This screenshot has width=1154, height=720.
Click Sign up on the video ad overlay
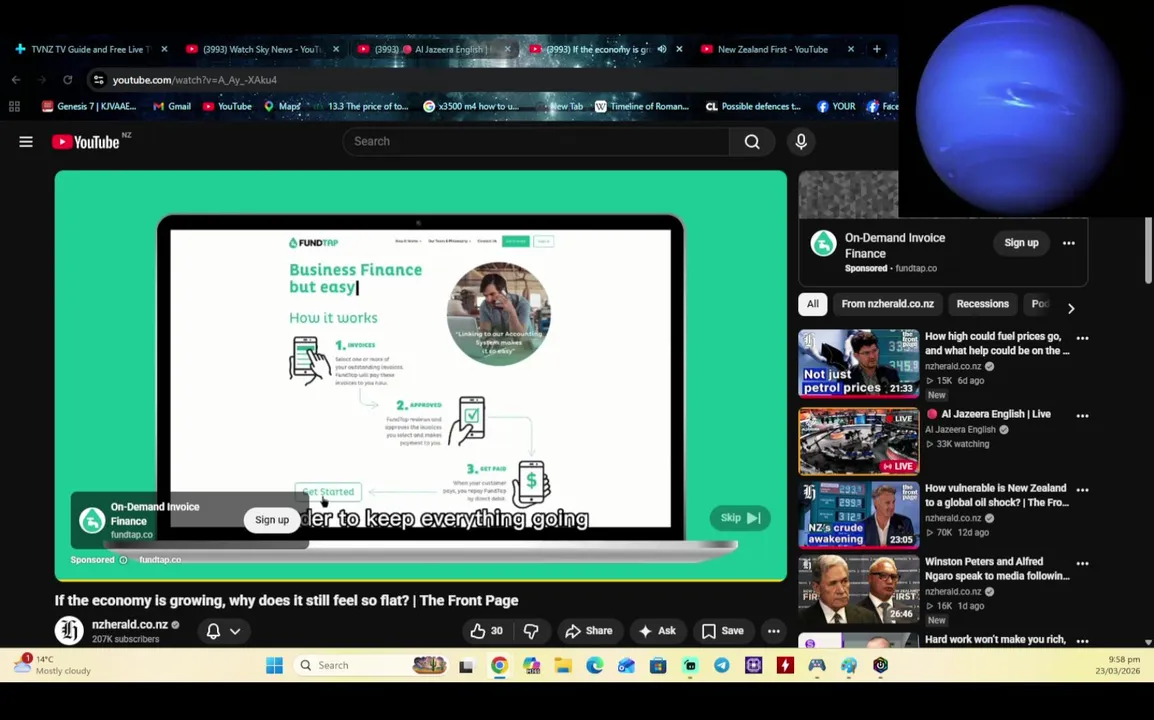pyautogui.click(x=272, y=520)
